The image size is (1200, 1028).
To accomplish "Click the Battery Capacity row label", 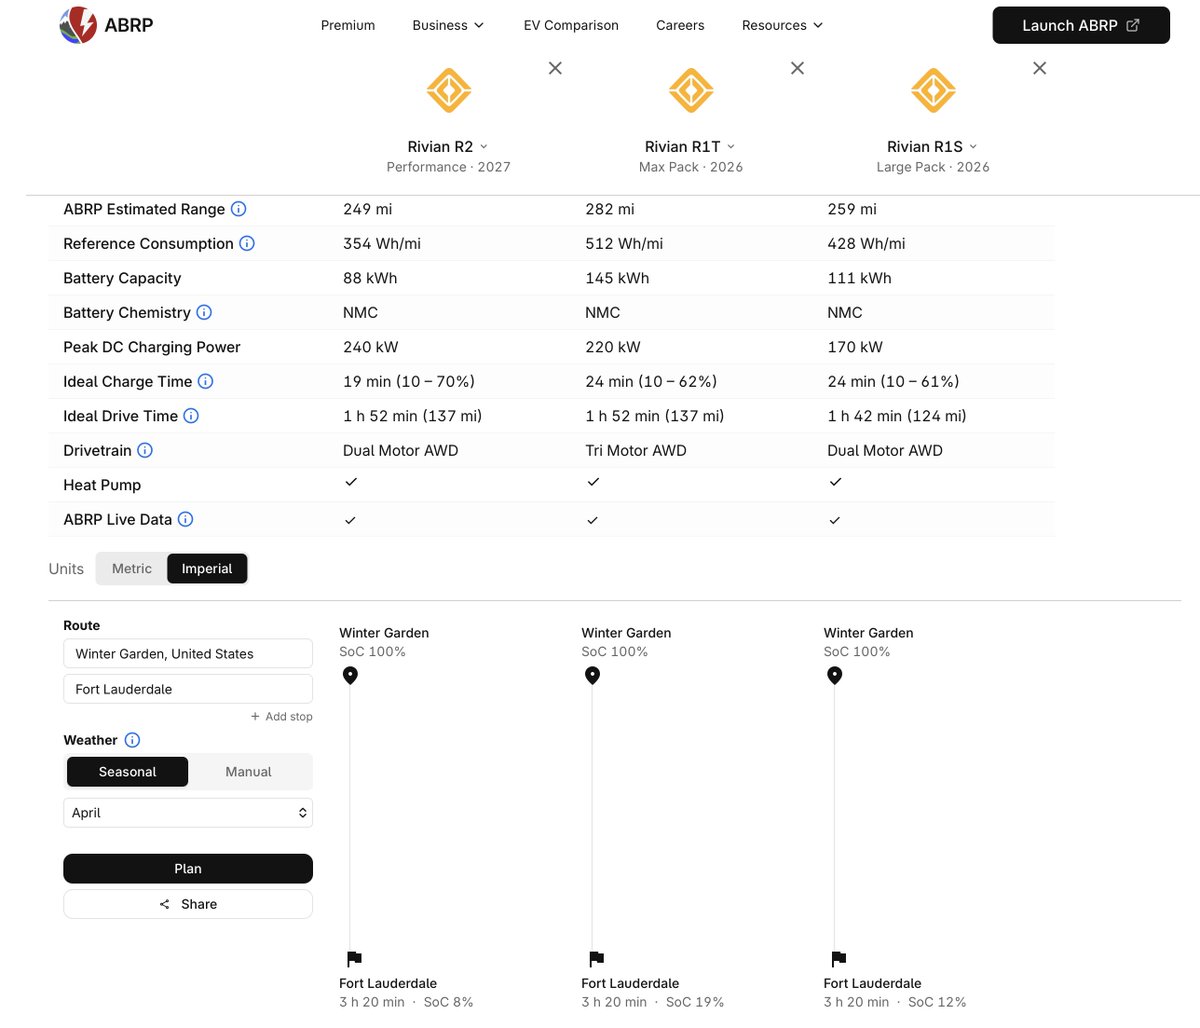I will [122, 278].
